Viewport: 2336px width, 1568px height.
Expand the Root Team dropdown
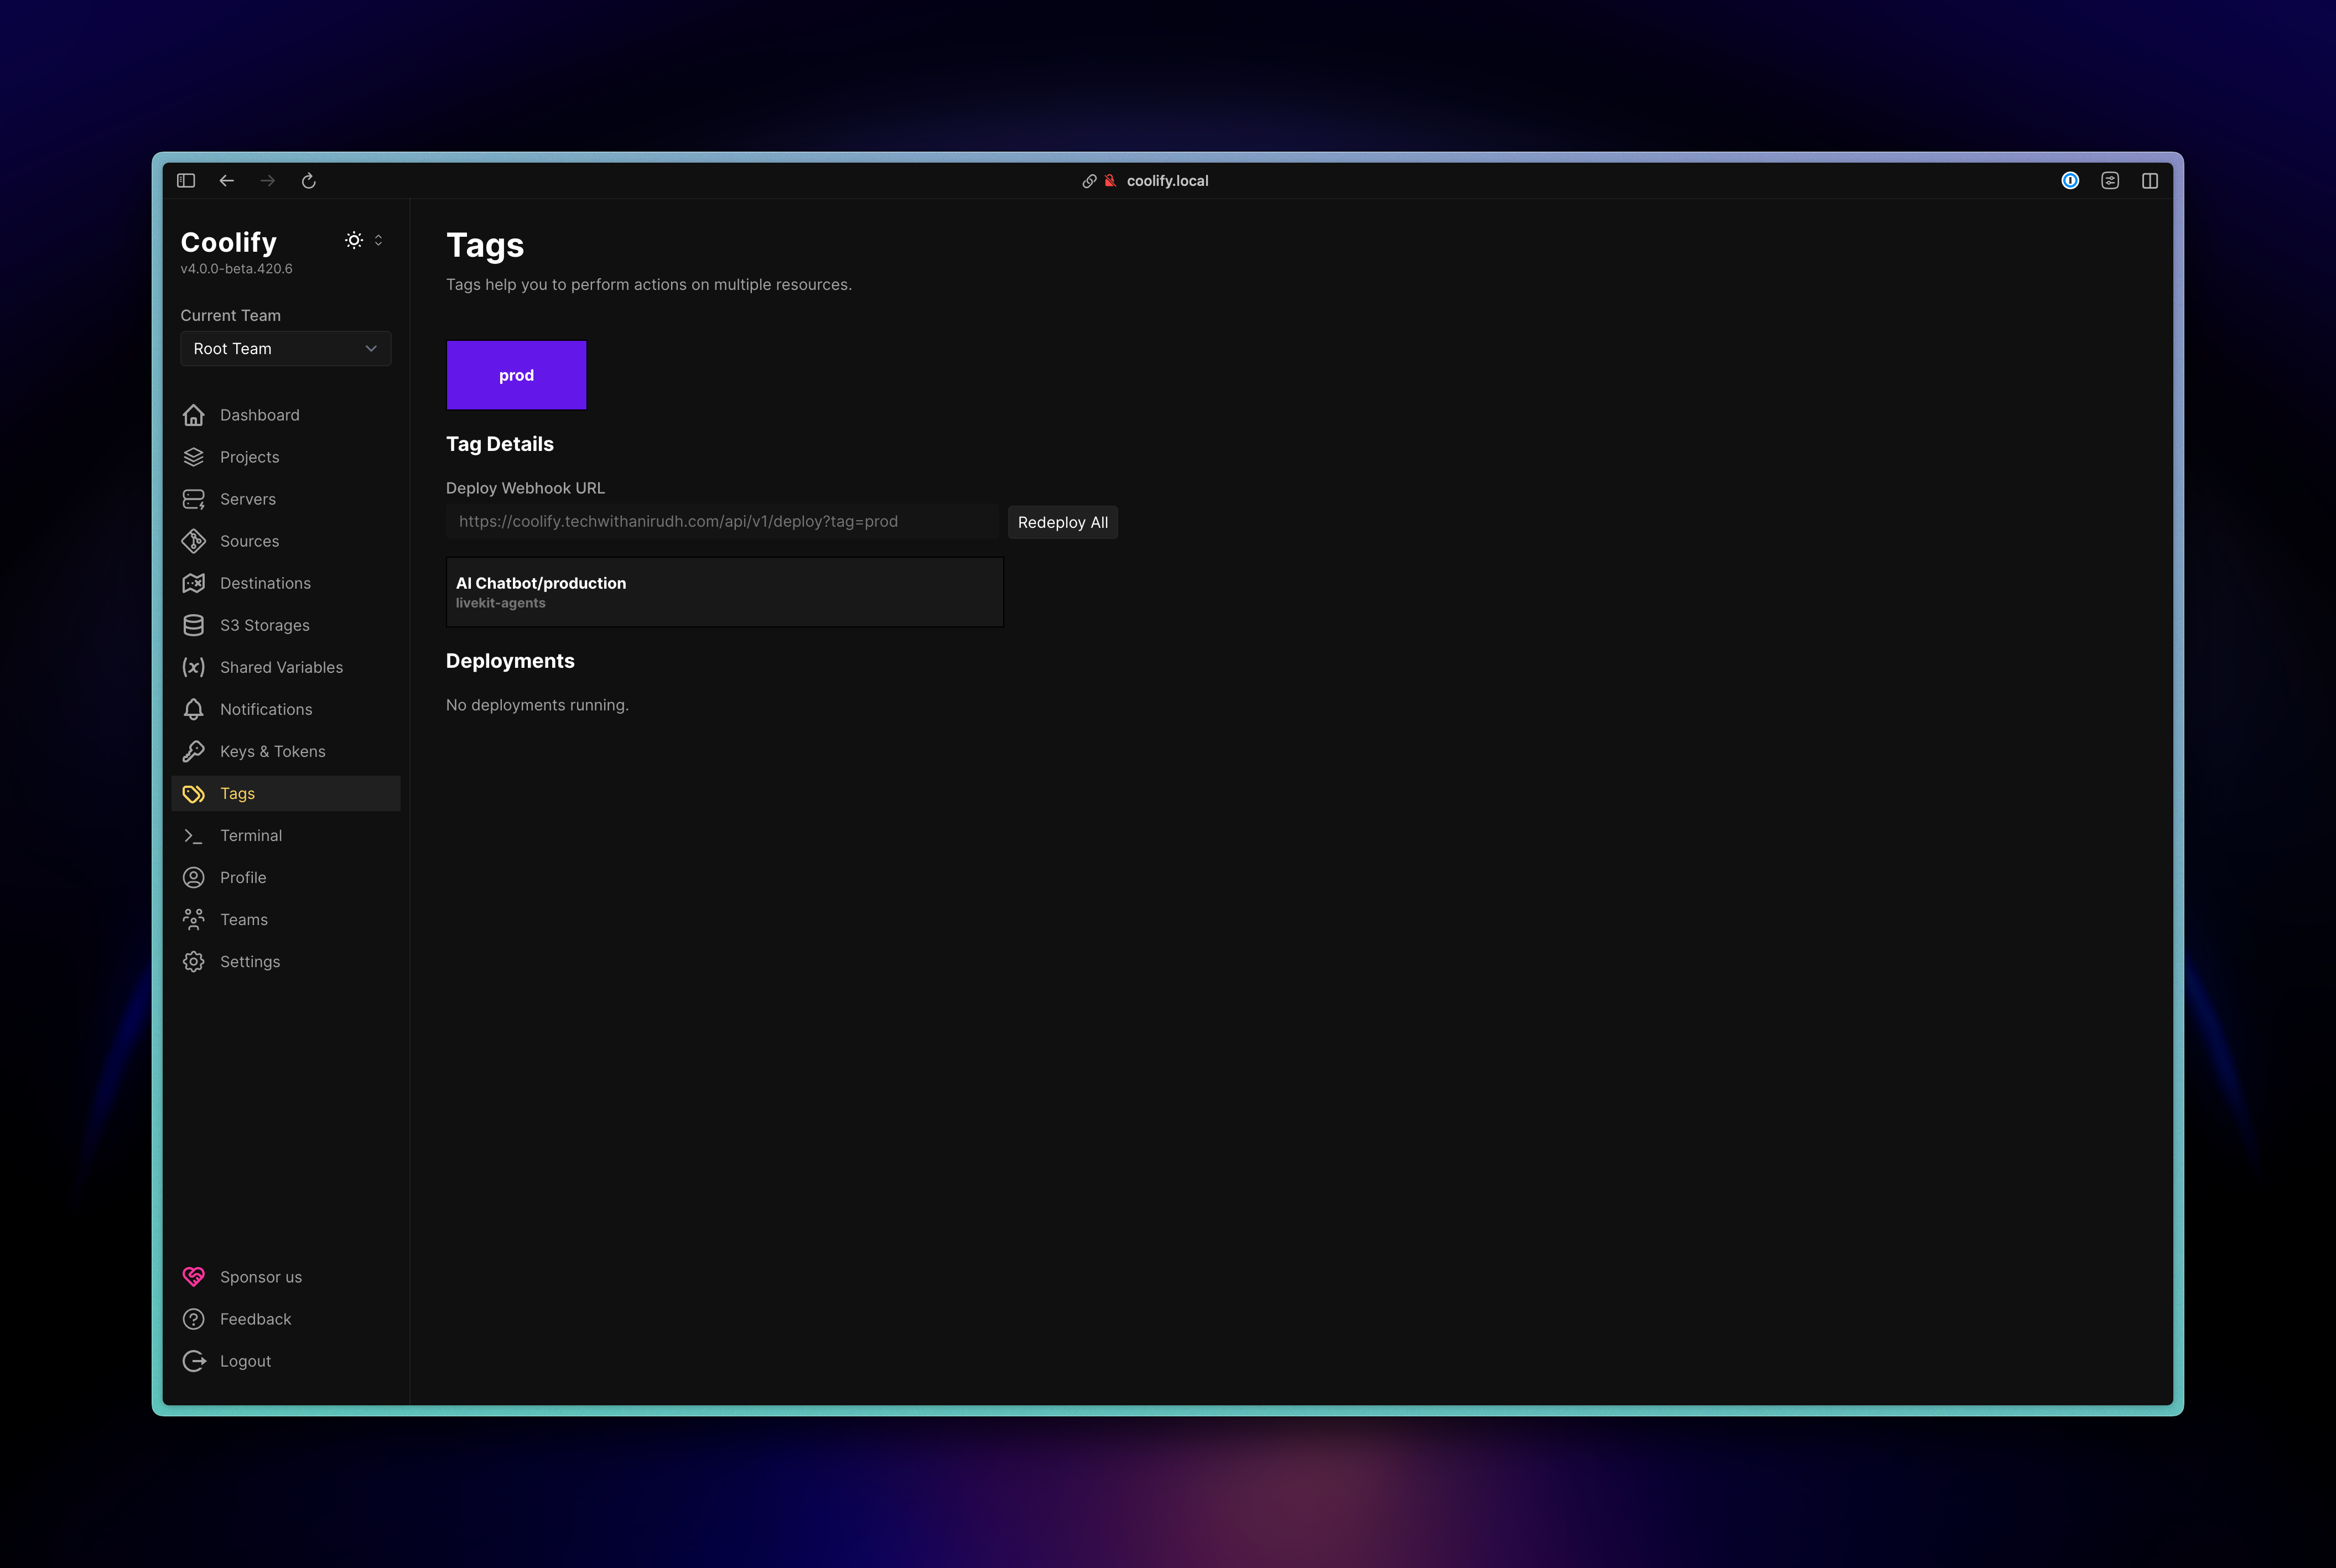tap(285, 349)
